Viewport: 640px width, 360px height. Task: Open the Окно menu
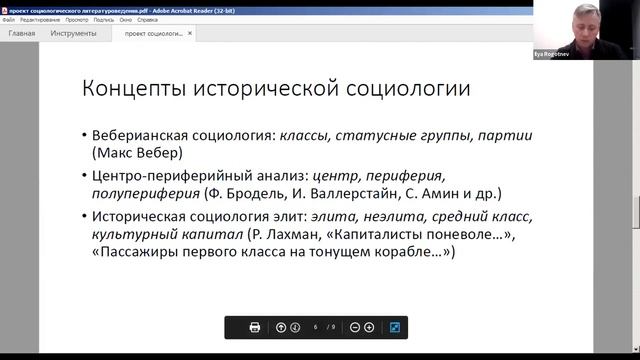coord(126,20)
